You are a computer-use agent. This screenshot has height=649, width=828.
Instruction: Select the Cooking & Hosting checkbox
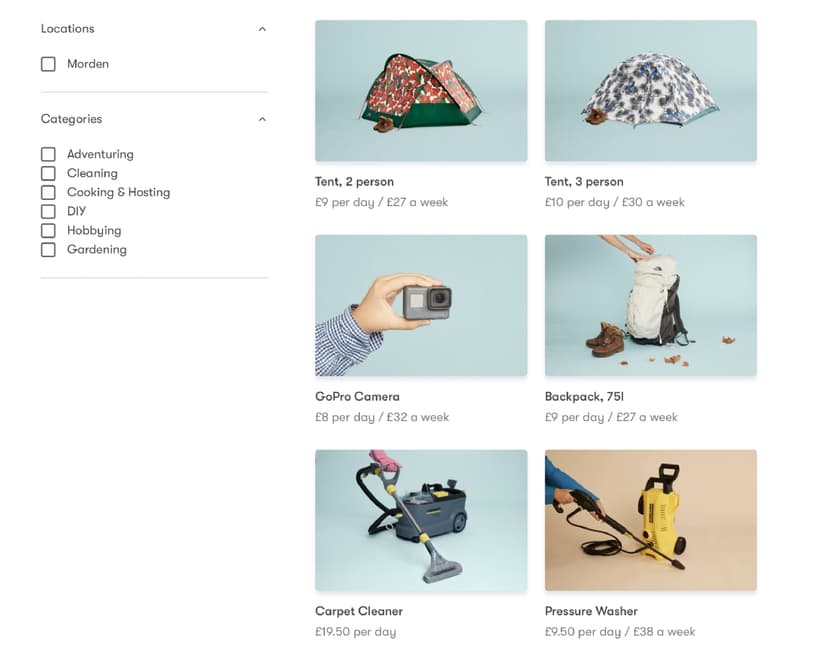tap(48, 192)
